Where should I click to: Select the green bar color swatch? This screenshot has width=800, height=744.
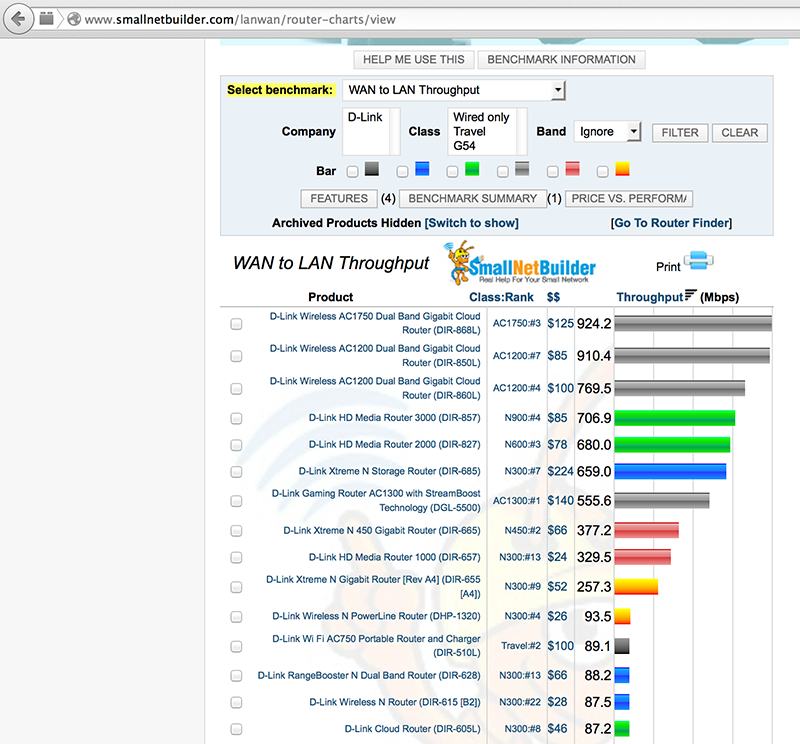tap(471, 170)
